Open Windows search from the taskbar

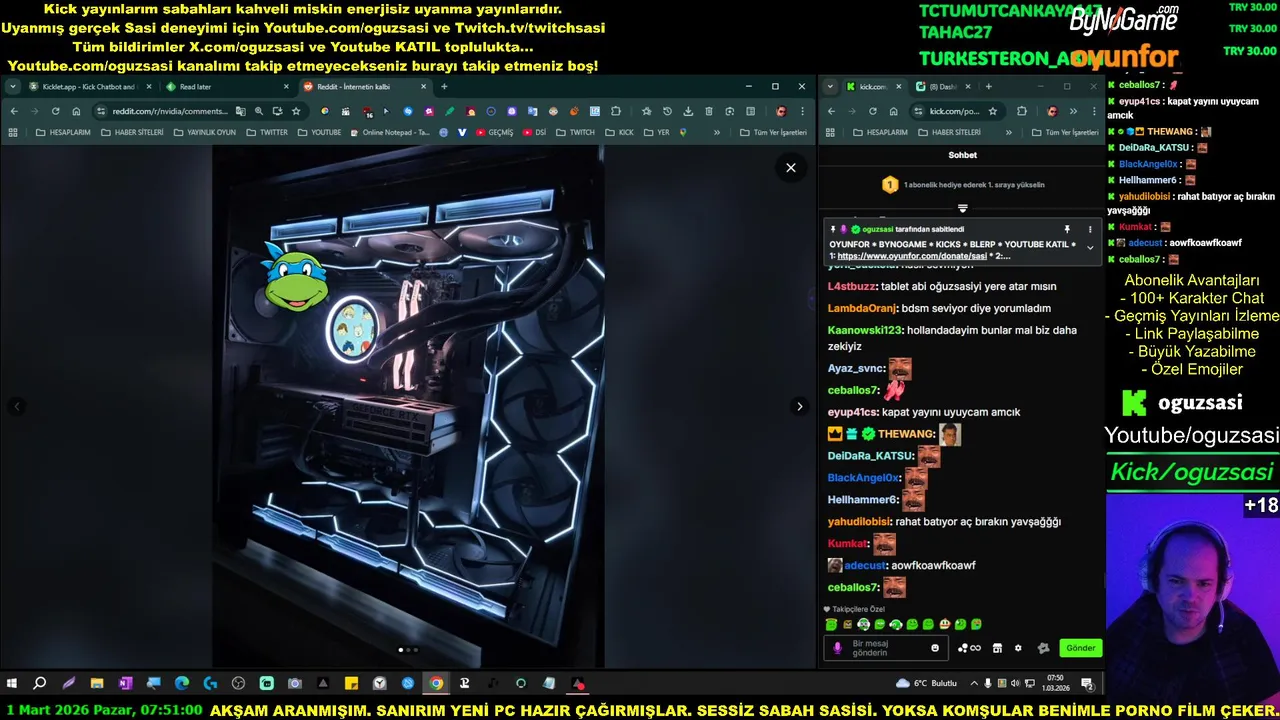tap(39, 684)
